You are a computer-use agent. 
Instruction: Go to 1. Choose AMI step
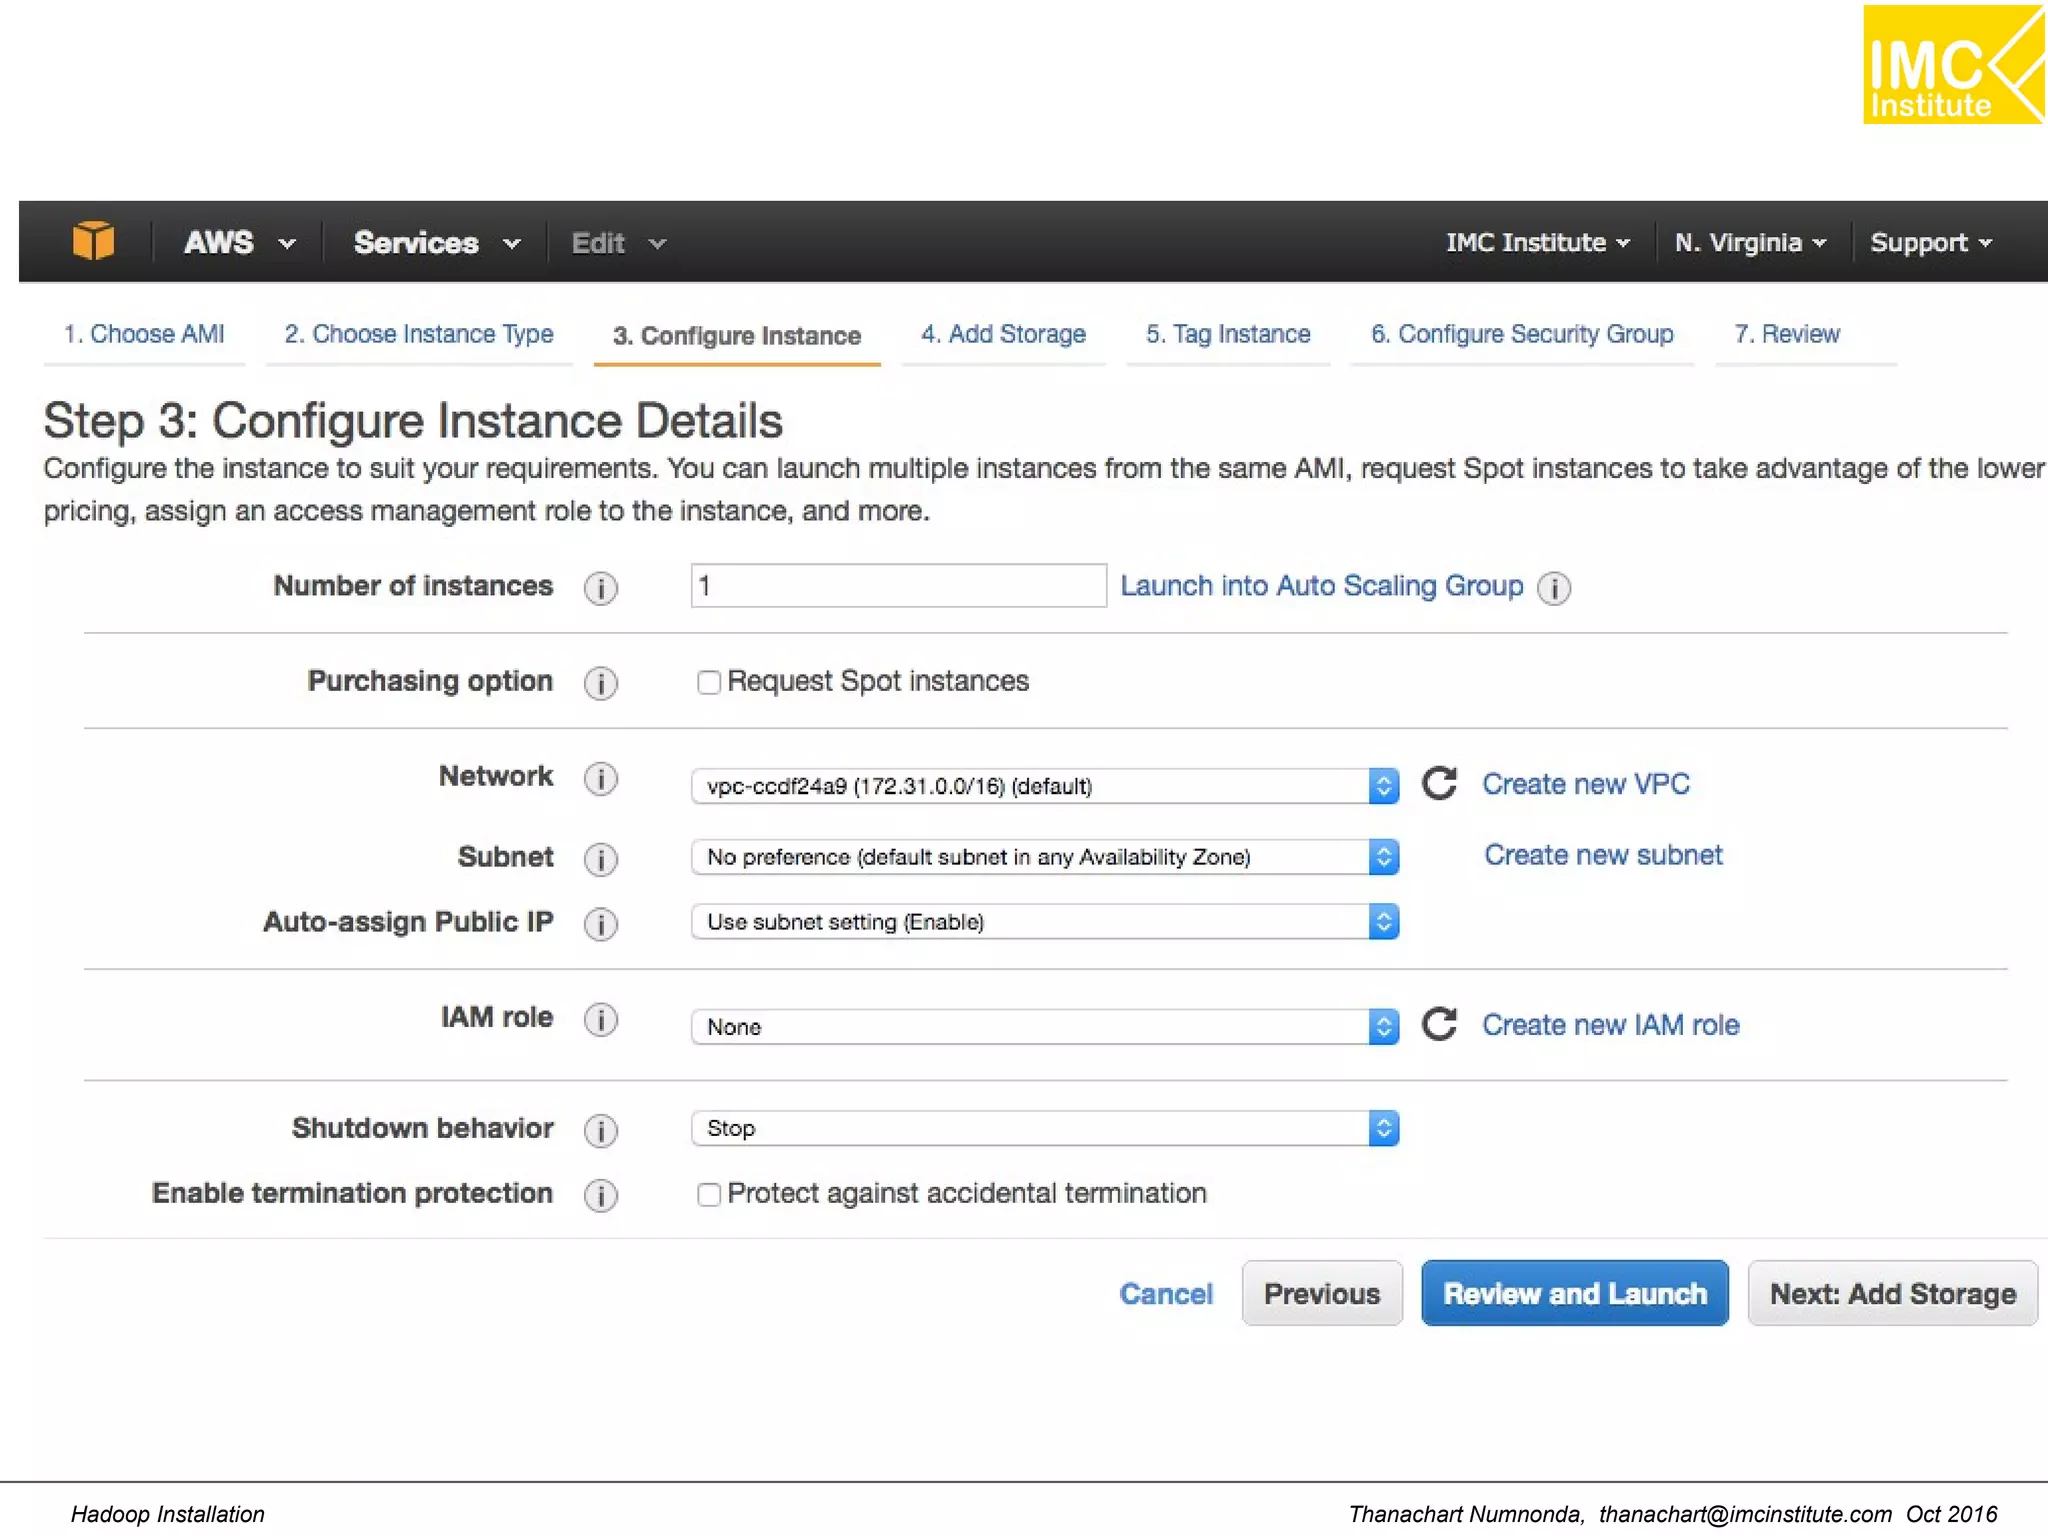[x=144, y=334]
